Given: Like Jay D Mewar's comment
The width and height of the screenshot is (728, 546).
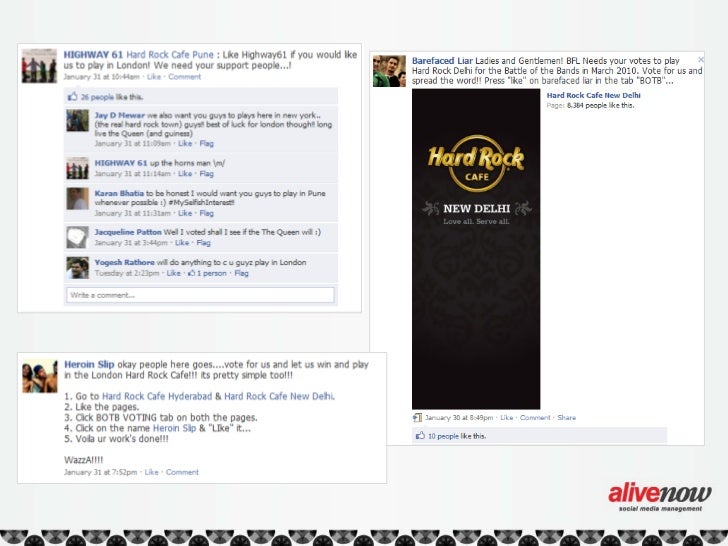Looking at the screenshot, I should point(185,143).
